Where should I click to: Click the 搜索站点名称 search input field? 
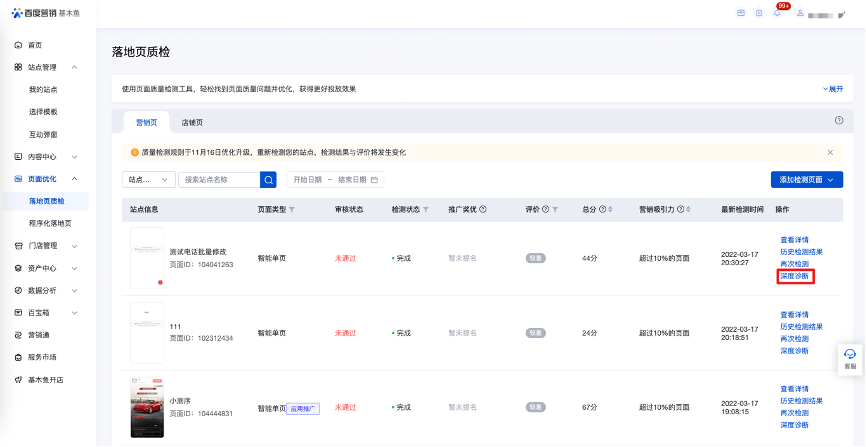click(x=217, y=180)
